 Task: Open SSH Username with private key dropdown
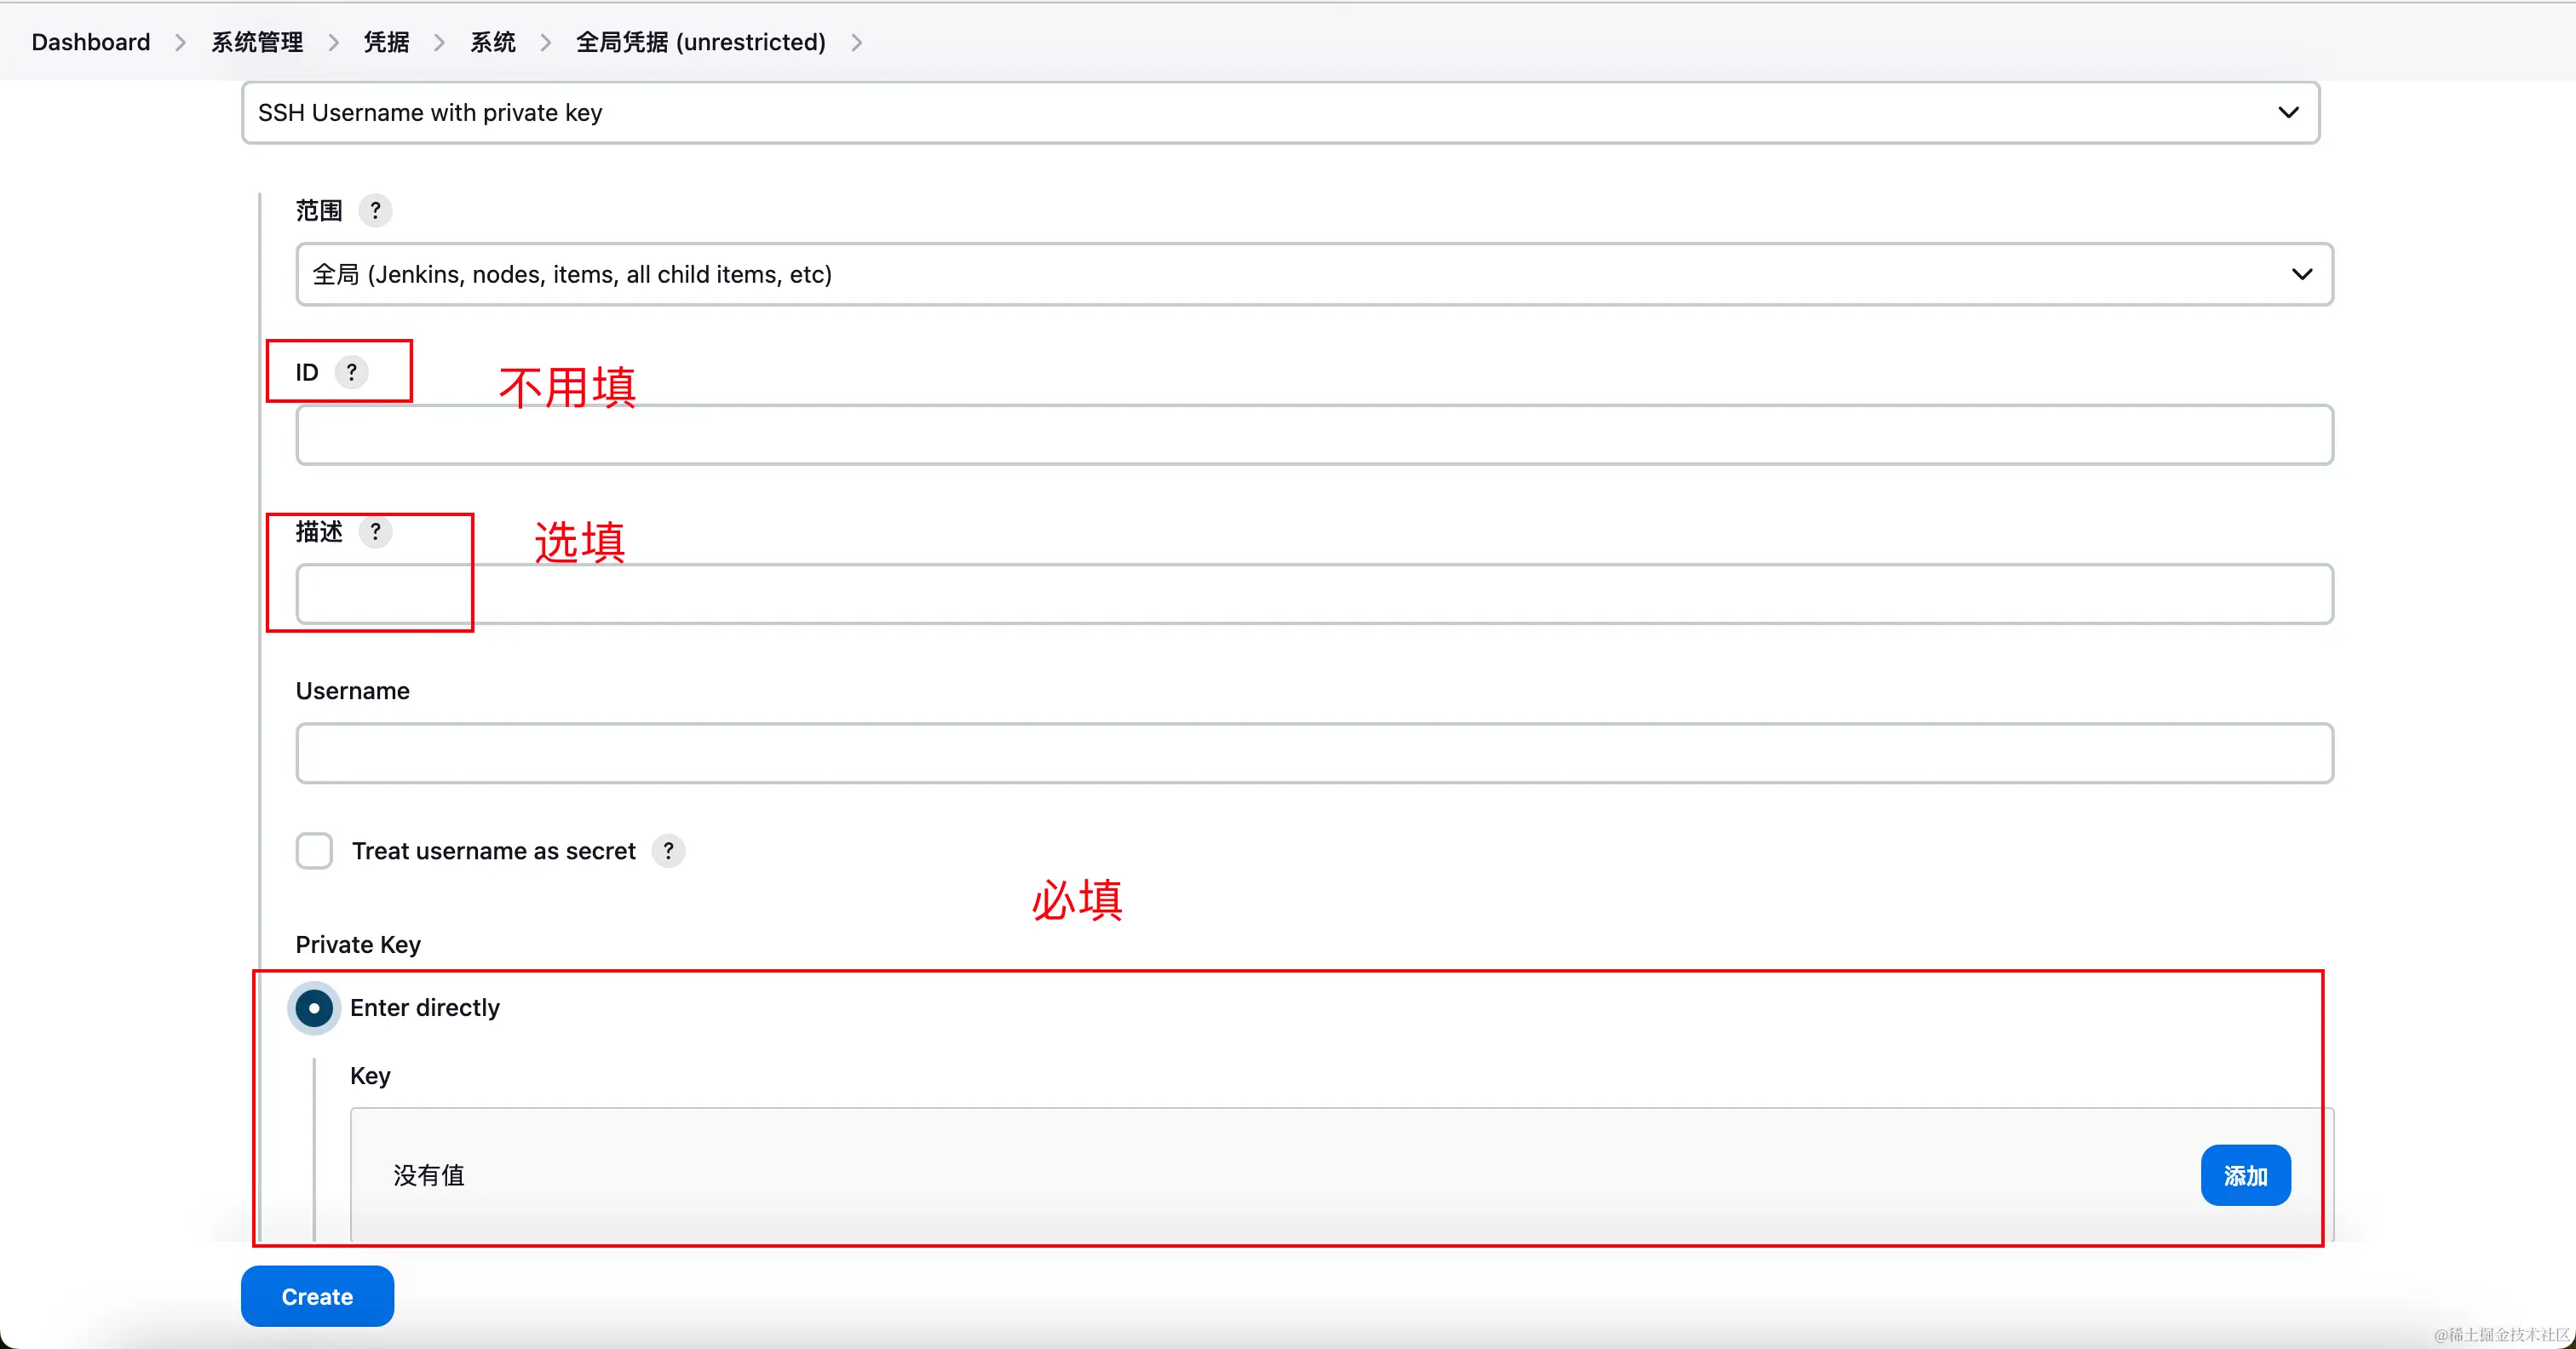1280,113
